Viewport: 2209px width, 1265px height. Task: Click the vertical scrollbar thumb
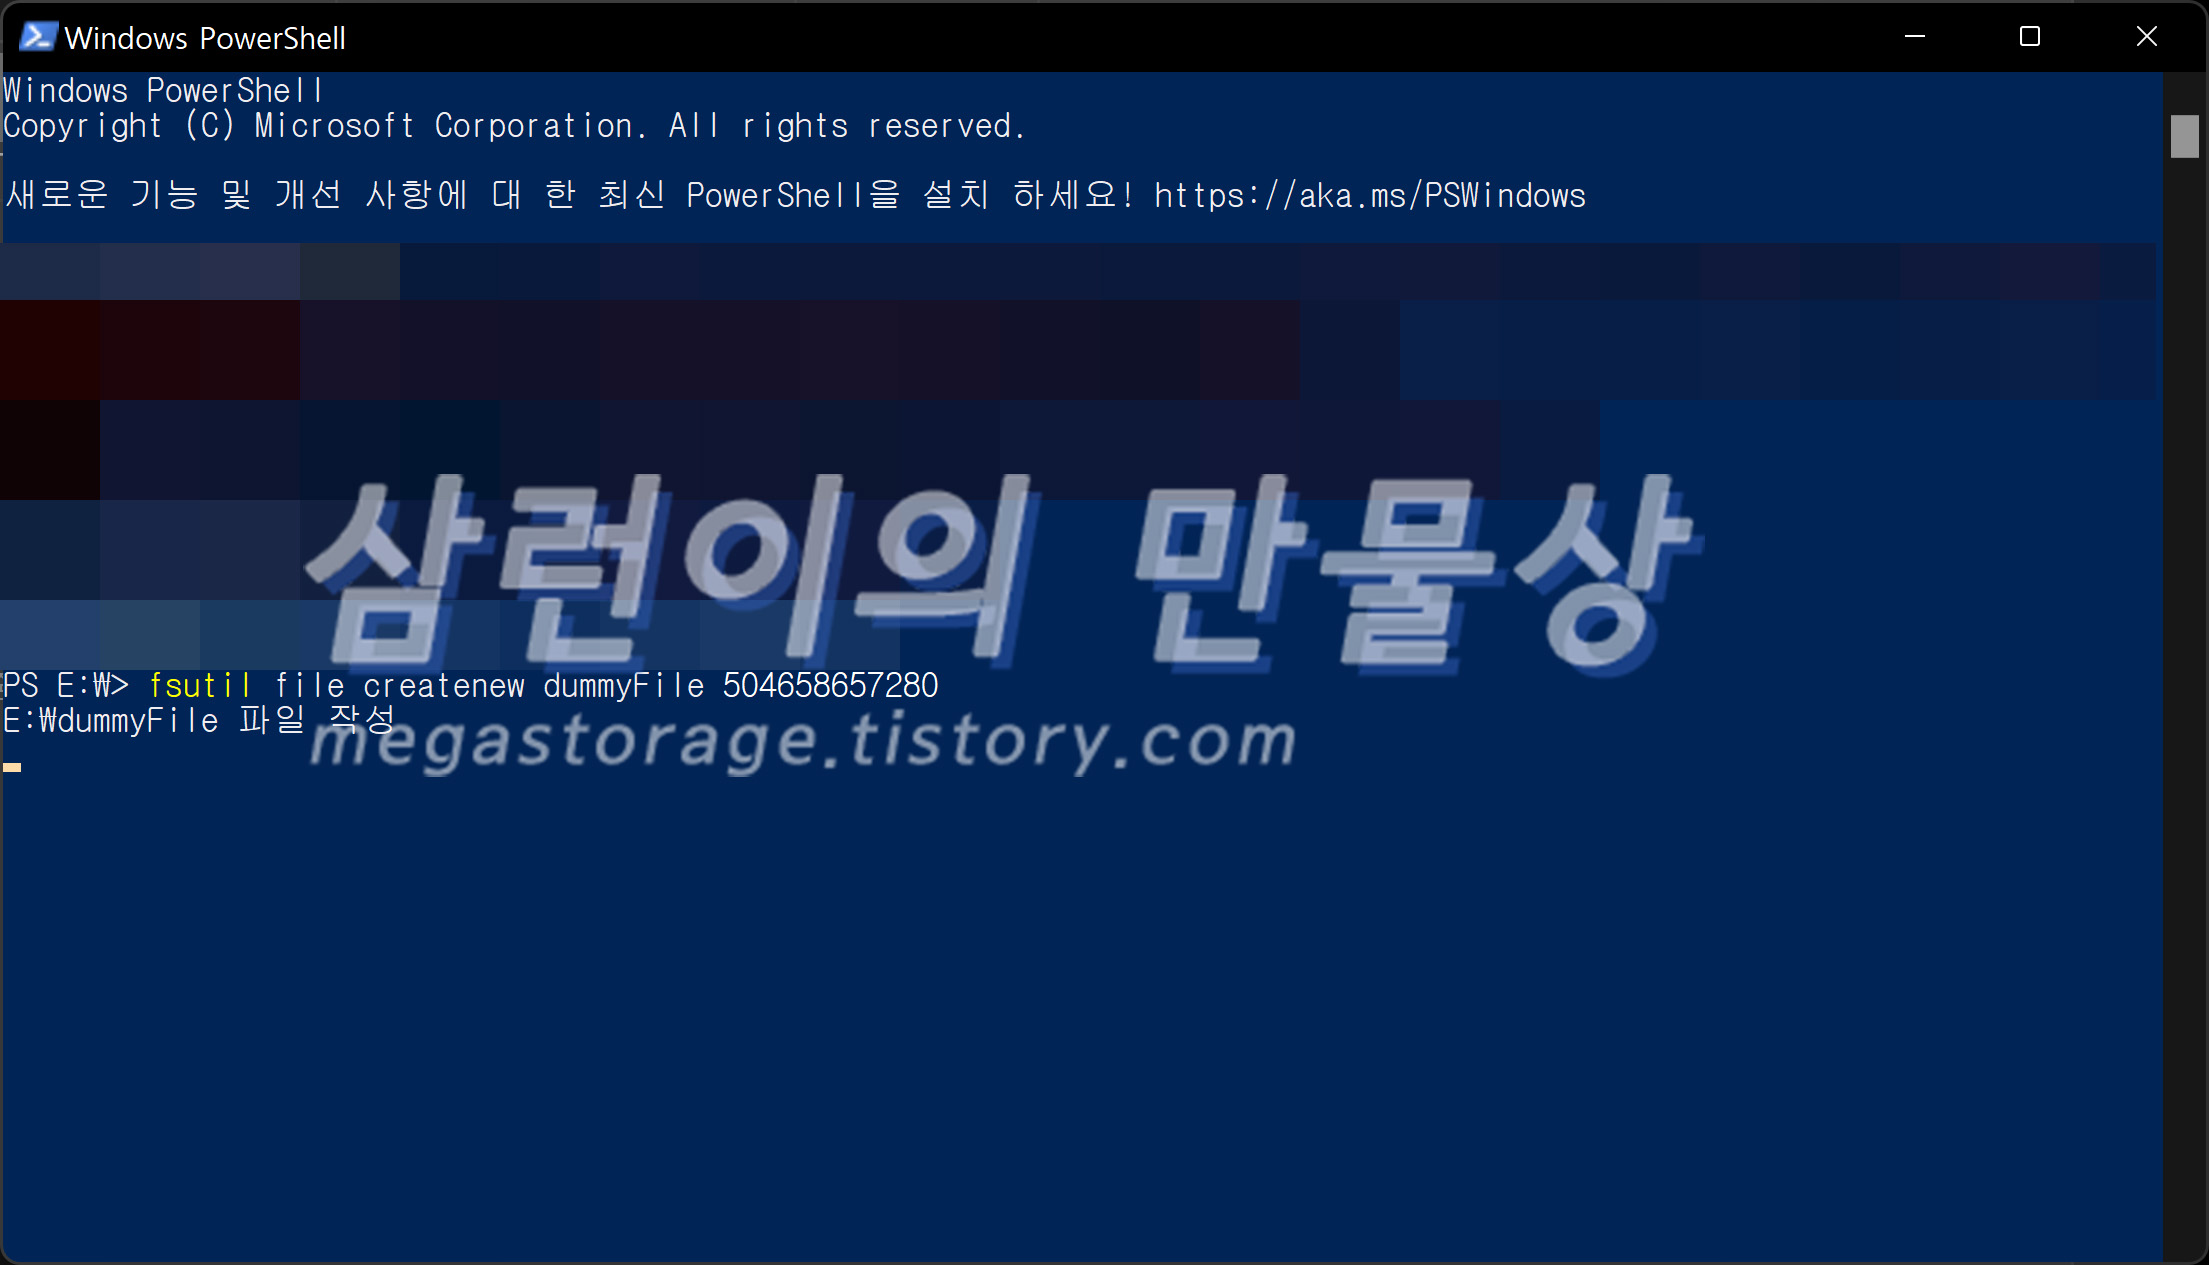tap(2184, 137)
